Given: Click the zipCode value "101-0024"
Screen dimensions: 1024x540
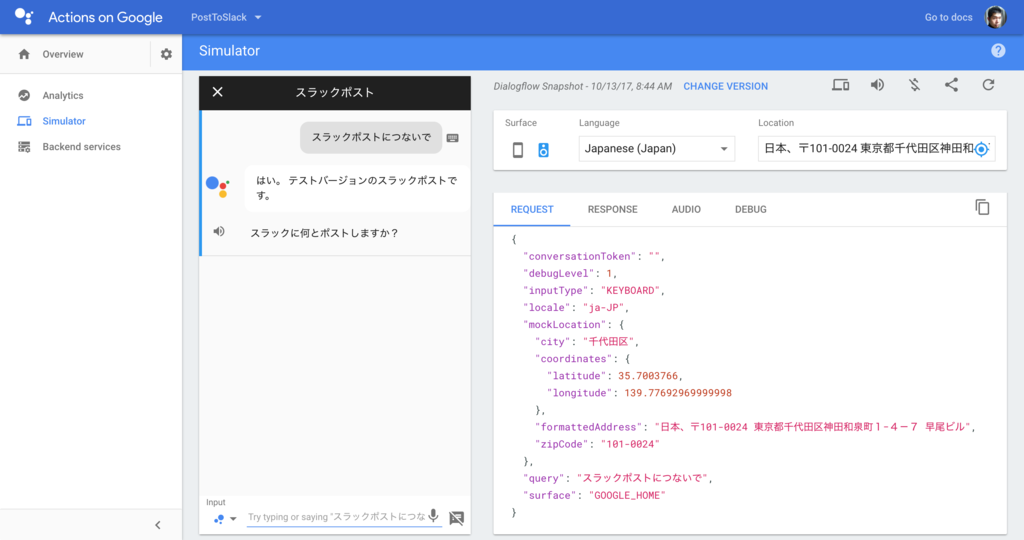Looking at the screenshot, I should 630,444.
